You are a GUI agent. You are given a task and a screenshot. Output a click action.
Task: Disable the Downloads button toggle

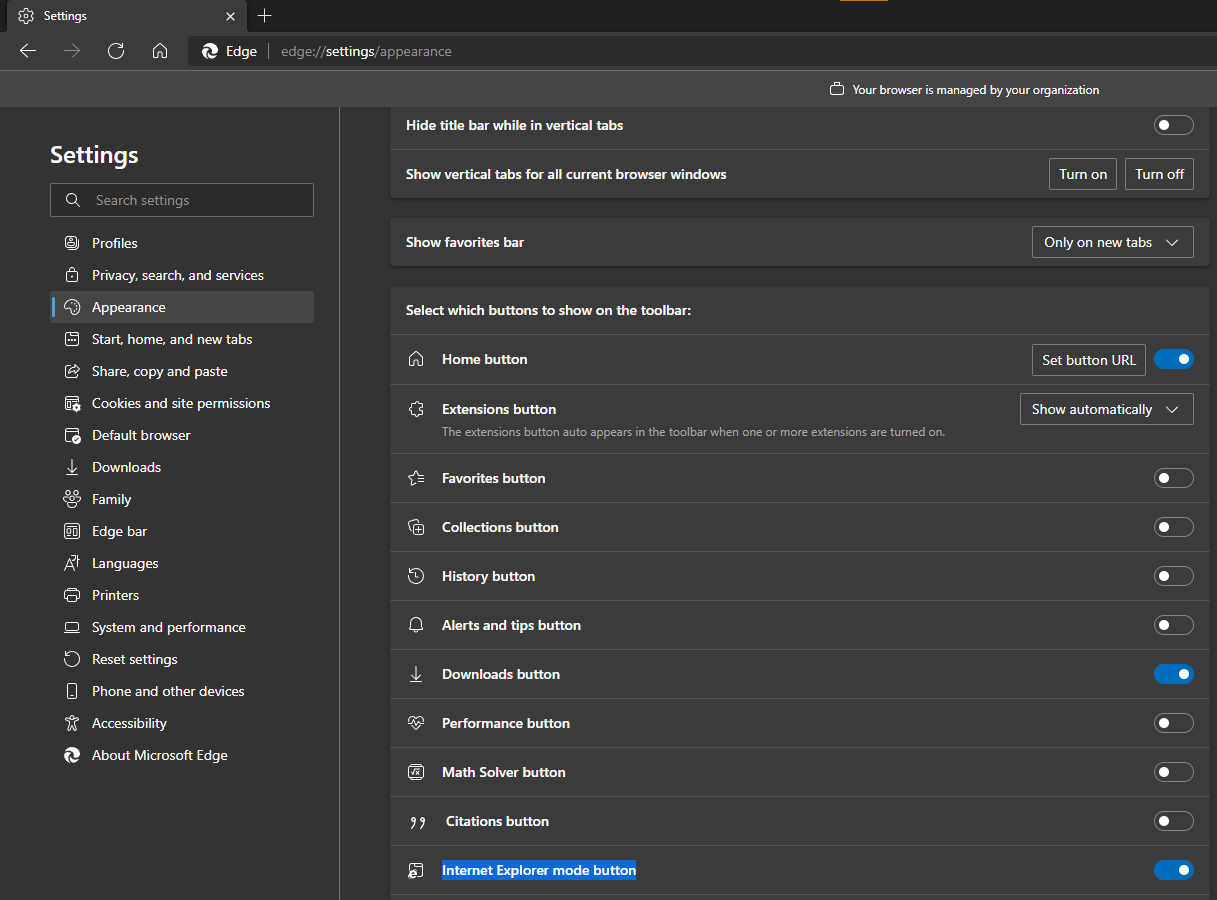point(1174,674)
